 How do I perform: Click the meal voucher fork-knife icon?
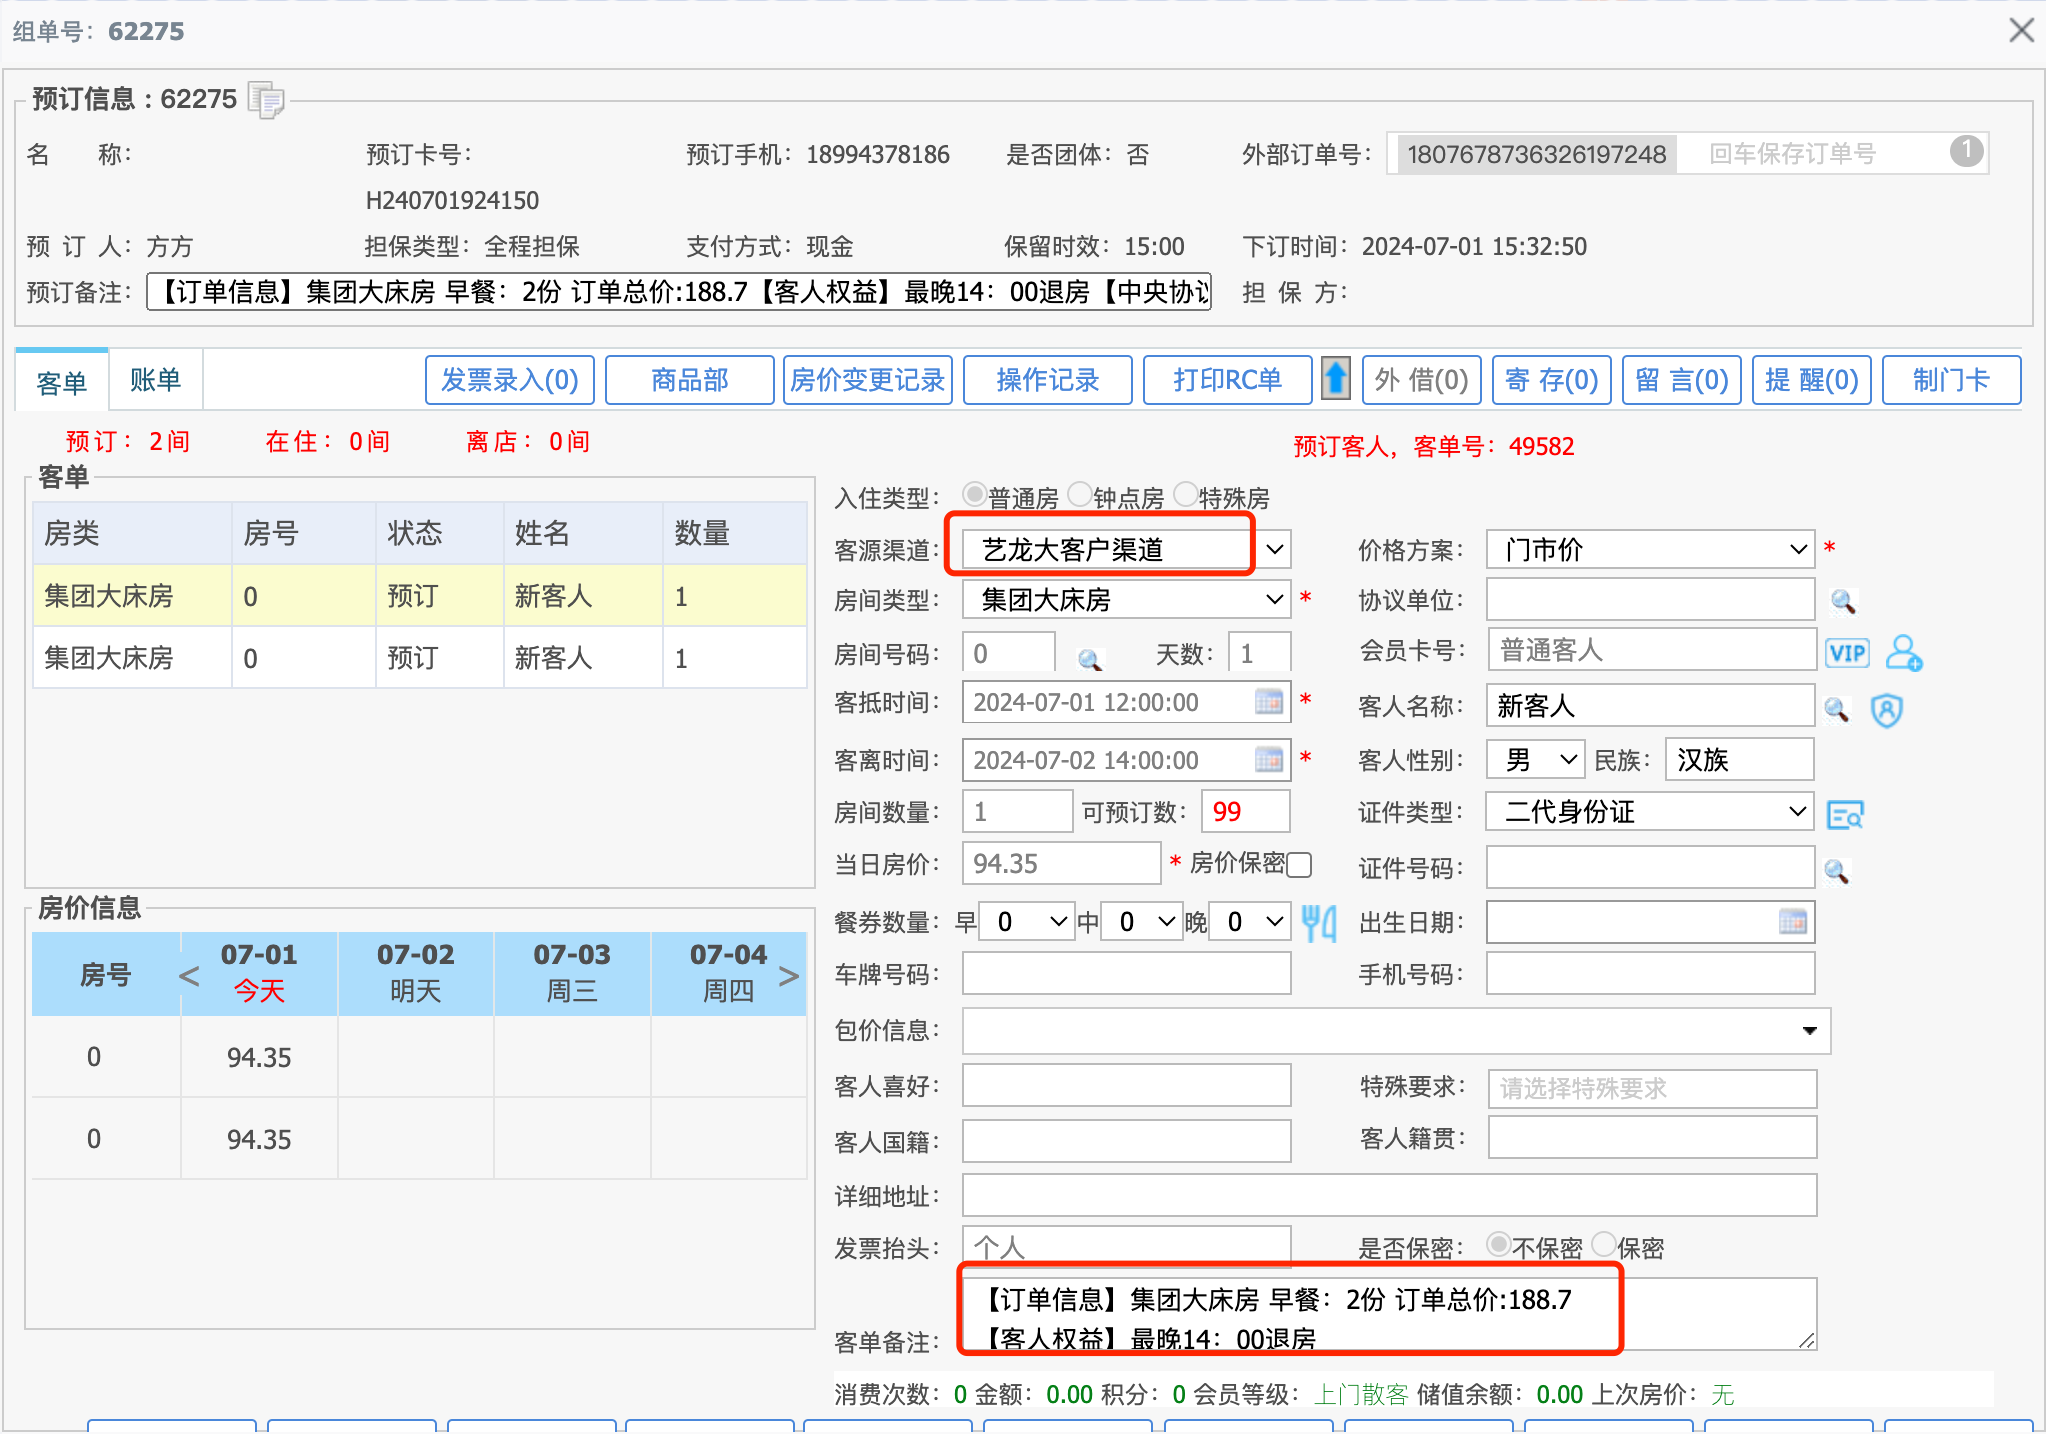click(x=1319, y=922)
